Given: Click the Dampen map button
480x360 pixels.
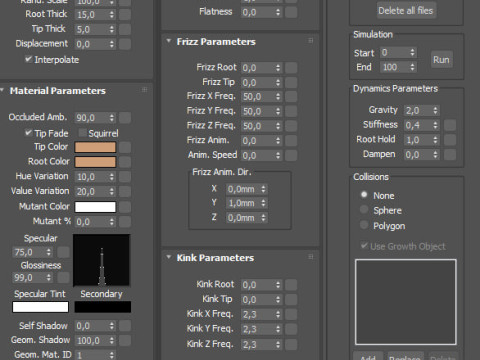Looking at the screenshot, I should pos(450,154).
